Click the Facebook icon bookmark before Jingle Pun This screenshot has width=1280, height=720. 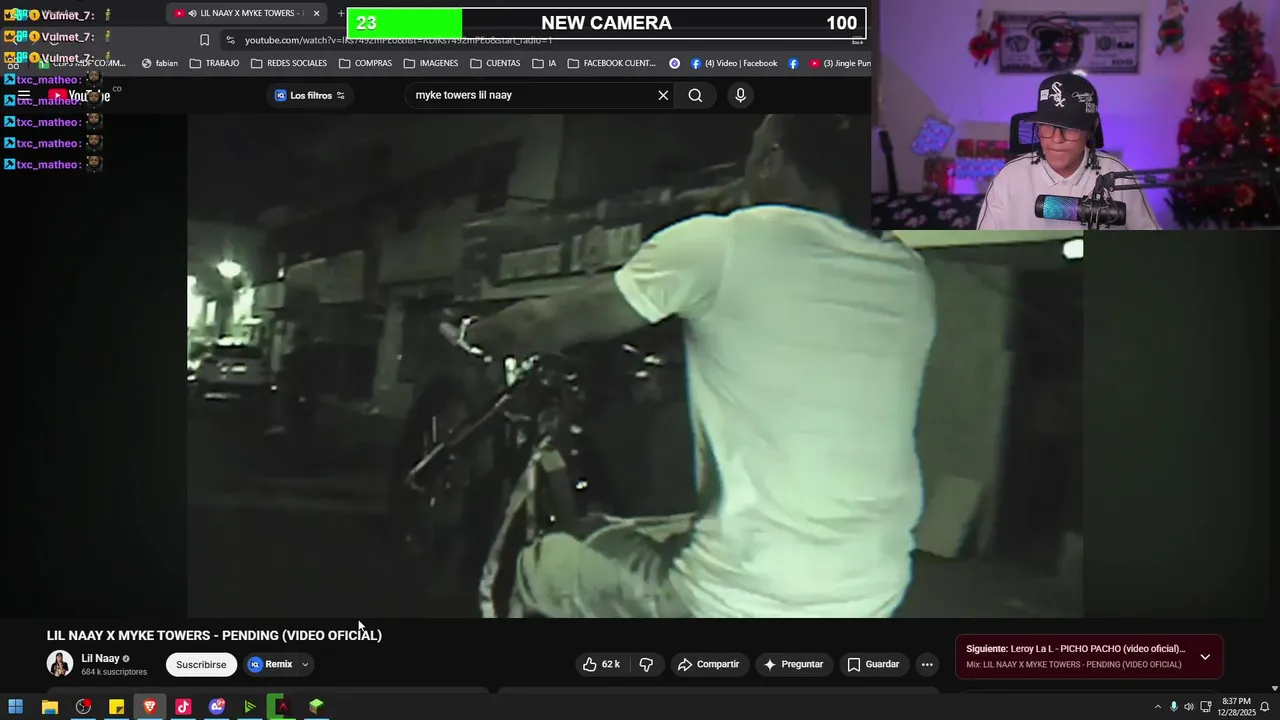click(x=793, y=63)
